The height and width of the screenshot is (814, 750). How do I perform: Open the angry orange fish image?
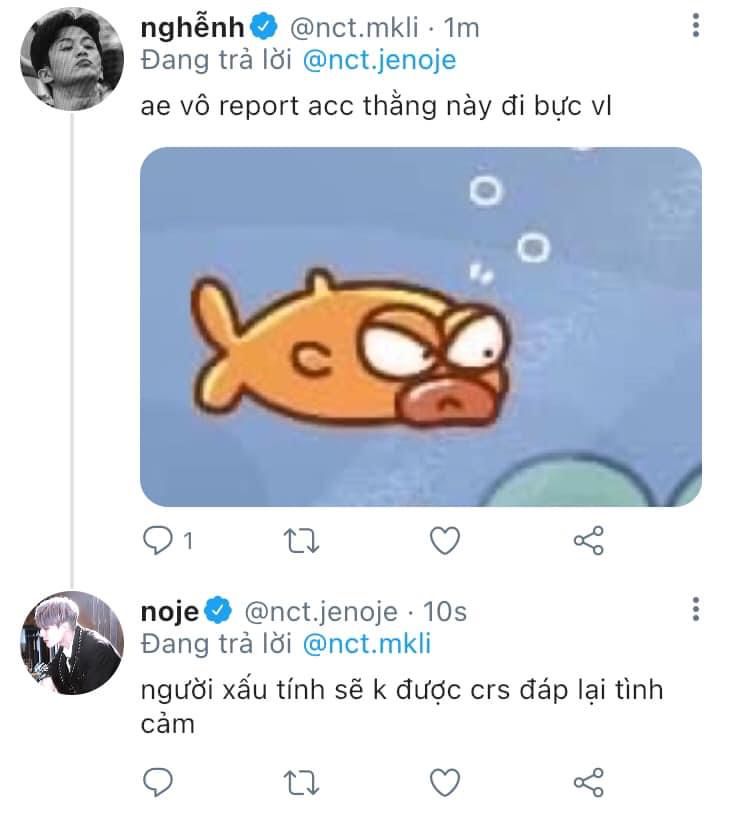click(420, 326)
